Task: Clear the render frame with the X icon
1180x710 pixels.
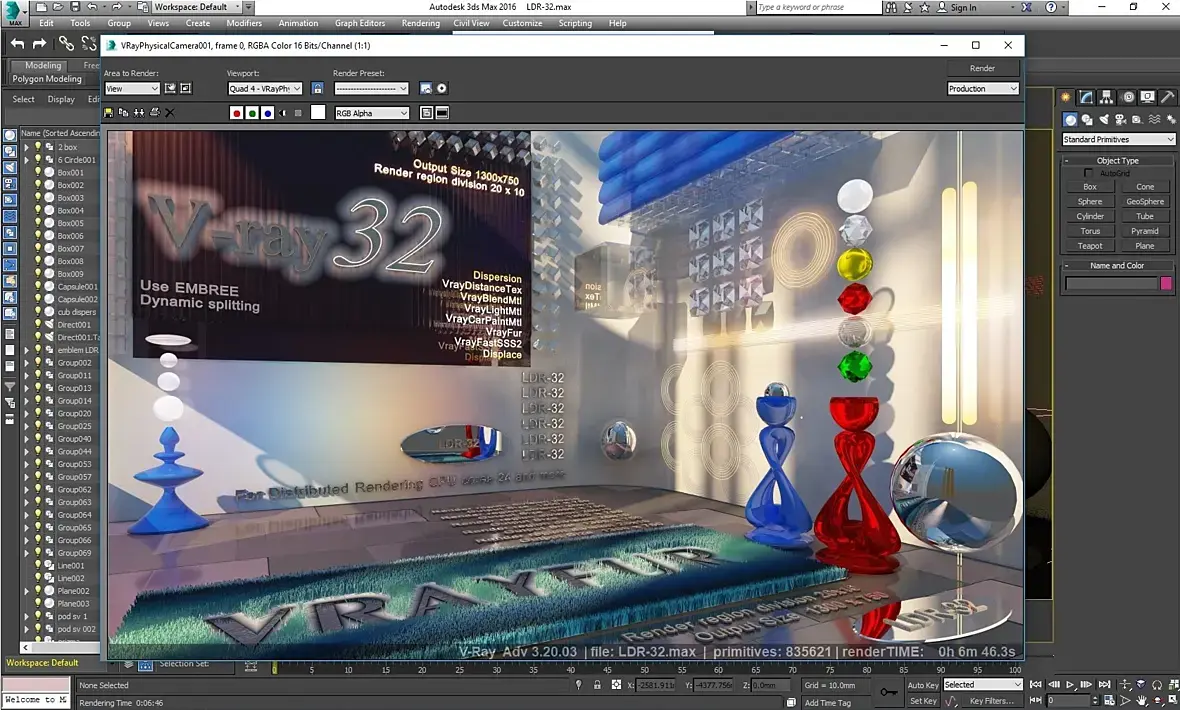Action: (169, 113)
